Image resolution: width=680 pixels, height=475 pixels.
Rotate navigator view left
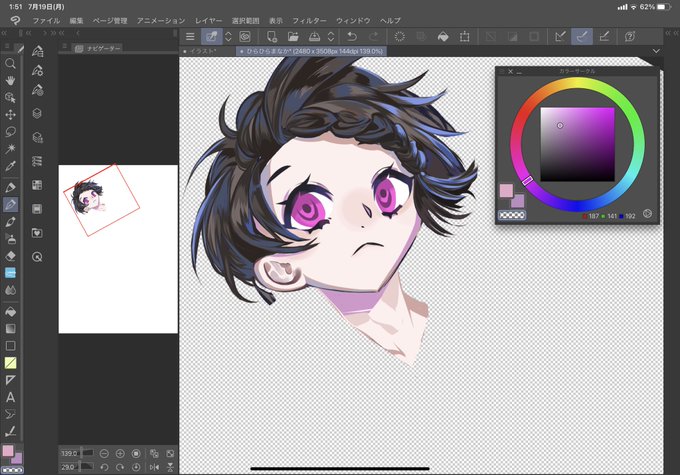pos(104,467)
